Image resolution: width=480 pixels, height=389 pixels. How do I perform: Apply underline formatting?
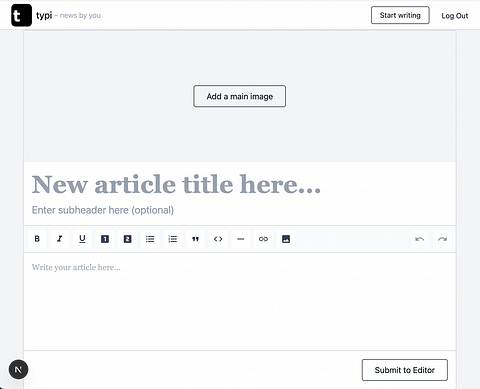[x=82, y=239]
